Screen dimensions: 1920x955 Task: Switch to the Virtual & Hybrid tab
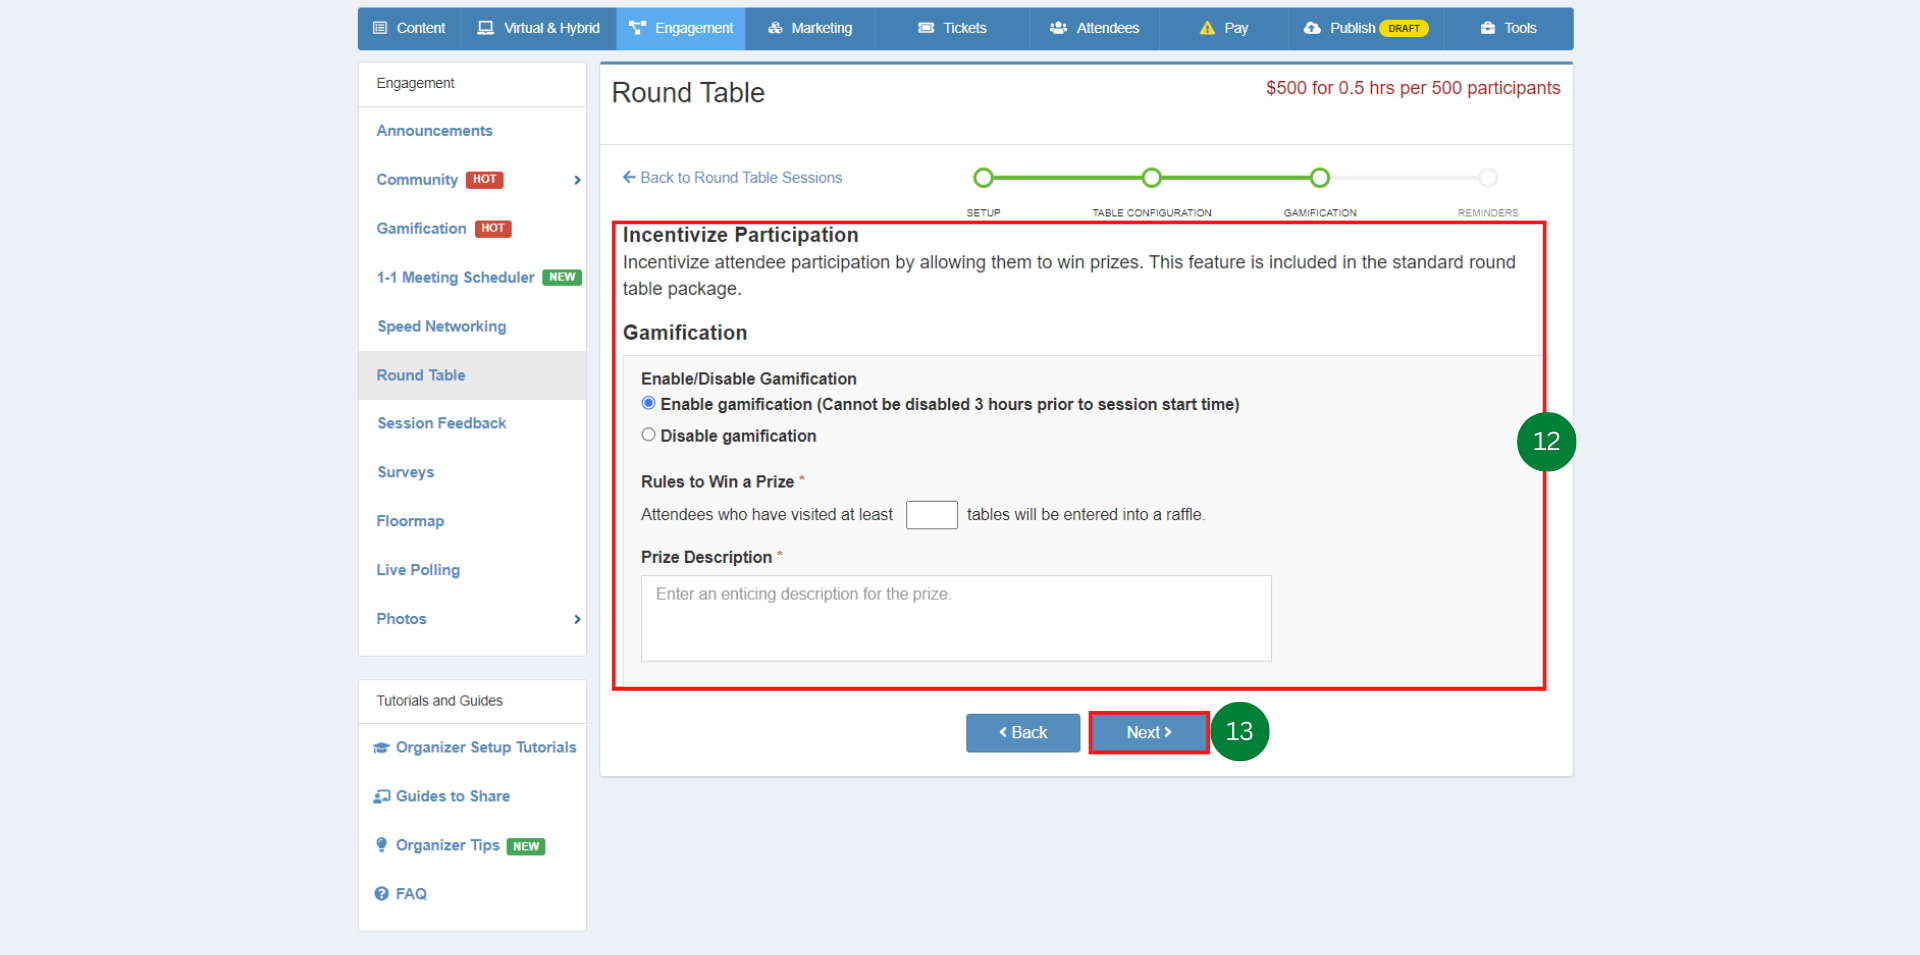click(x=539, y=28)
